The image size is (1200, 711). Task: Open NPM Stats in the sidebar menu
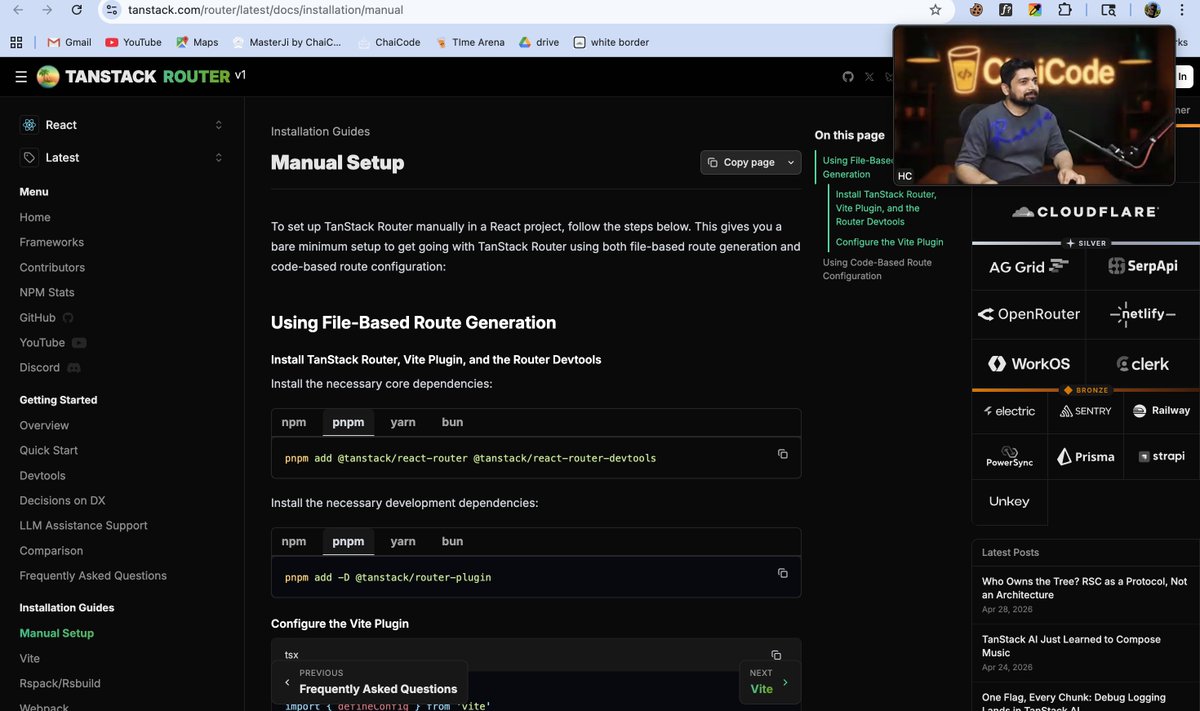tap(47, 292)
